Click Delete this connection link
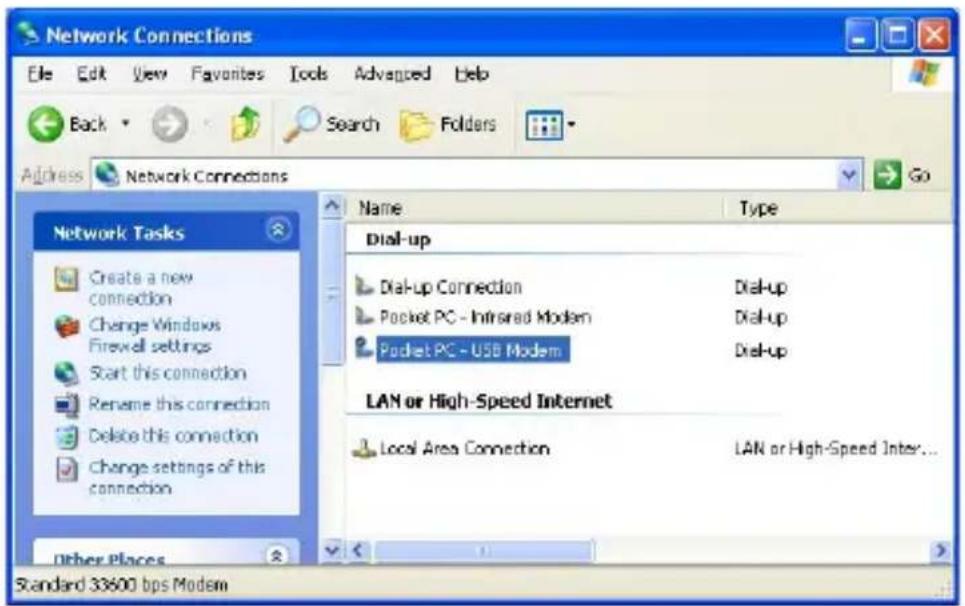The height and width of the screenshot is (606, 965). (x=173, y=436)
